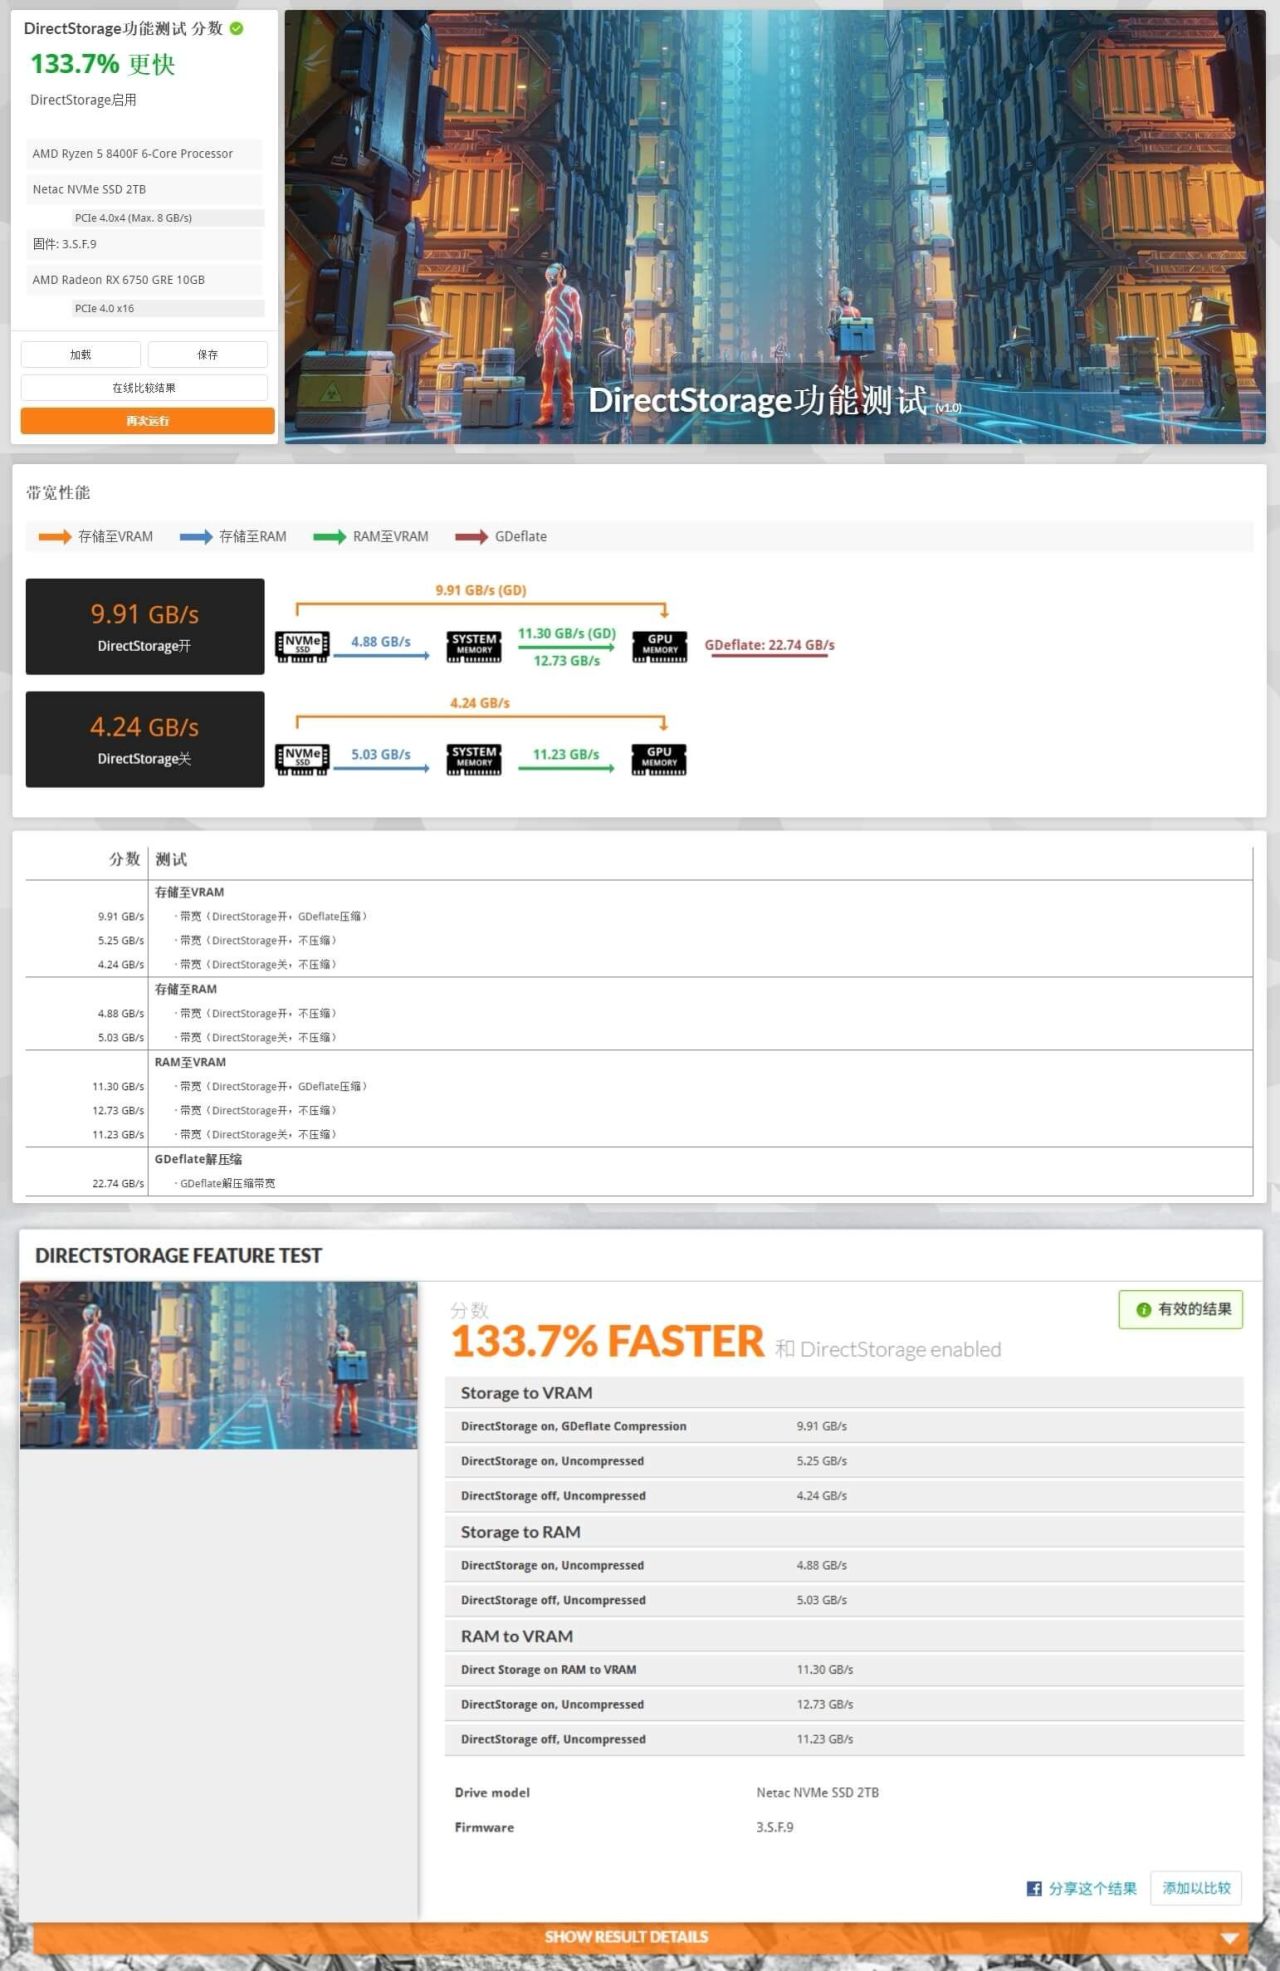This screenshot has width=1280, height=1971.
Task: Click the 保存 button
Action: coord(208,355)
